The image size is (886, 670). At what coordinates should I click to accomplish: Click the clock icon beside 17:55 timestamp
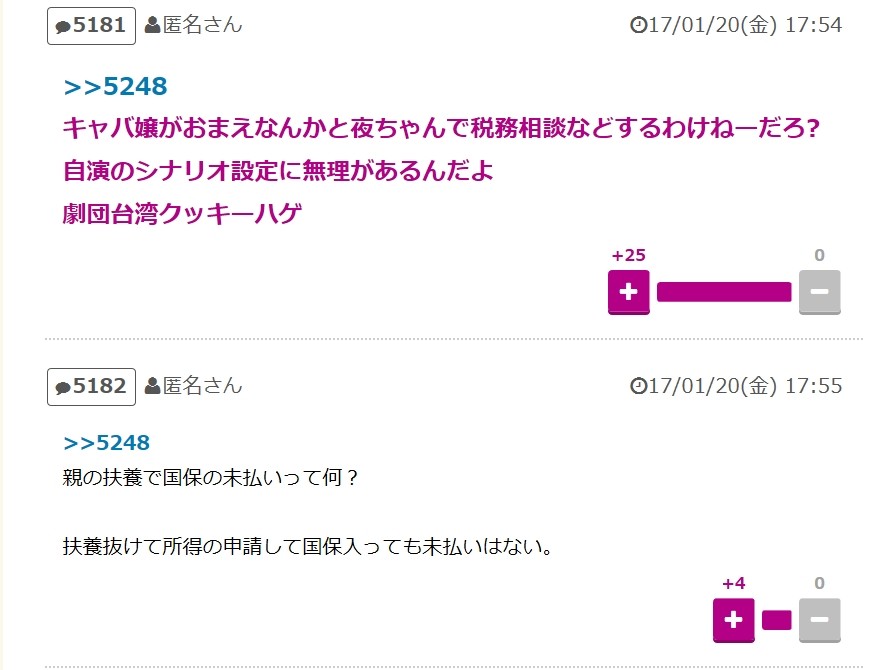[638, 386]
